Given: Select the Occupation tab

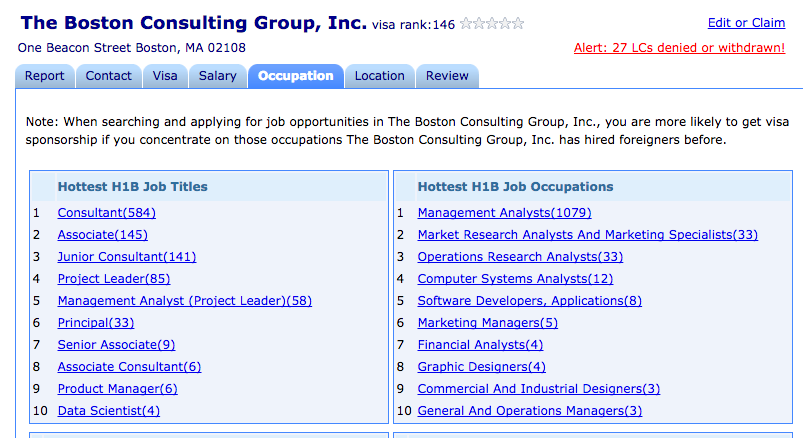Looking at the screenshot, I should (295, 76).
